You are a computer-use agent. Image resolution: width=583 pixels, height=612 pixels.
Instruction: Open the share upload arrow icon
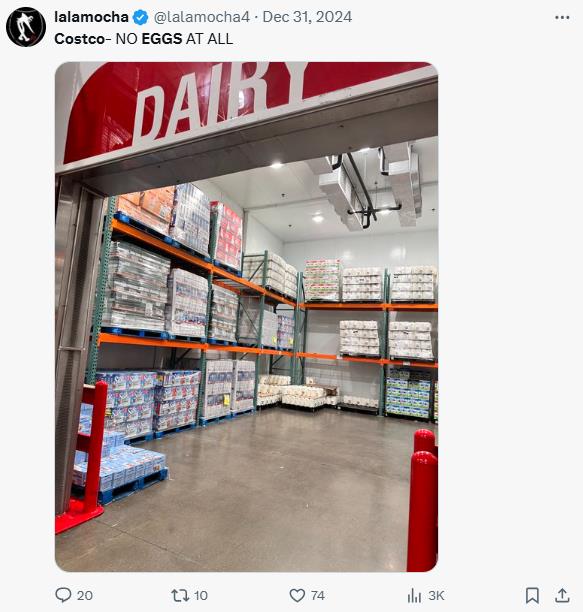coord(562,596)
